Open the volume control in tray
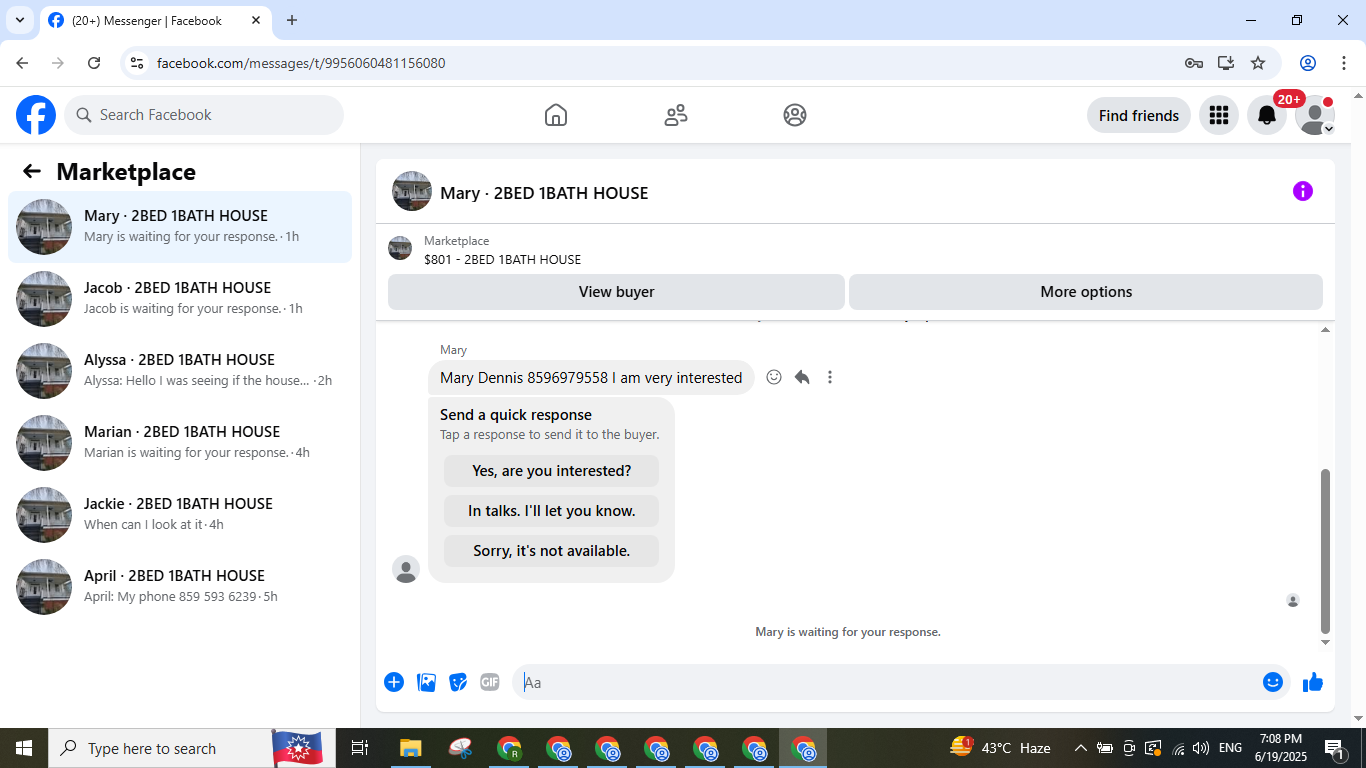The height and width of the screenshot is (768, 1366). point(1201,748)
